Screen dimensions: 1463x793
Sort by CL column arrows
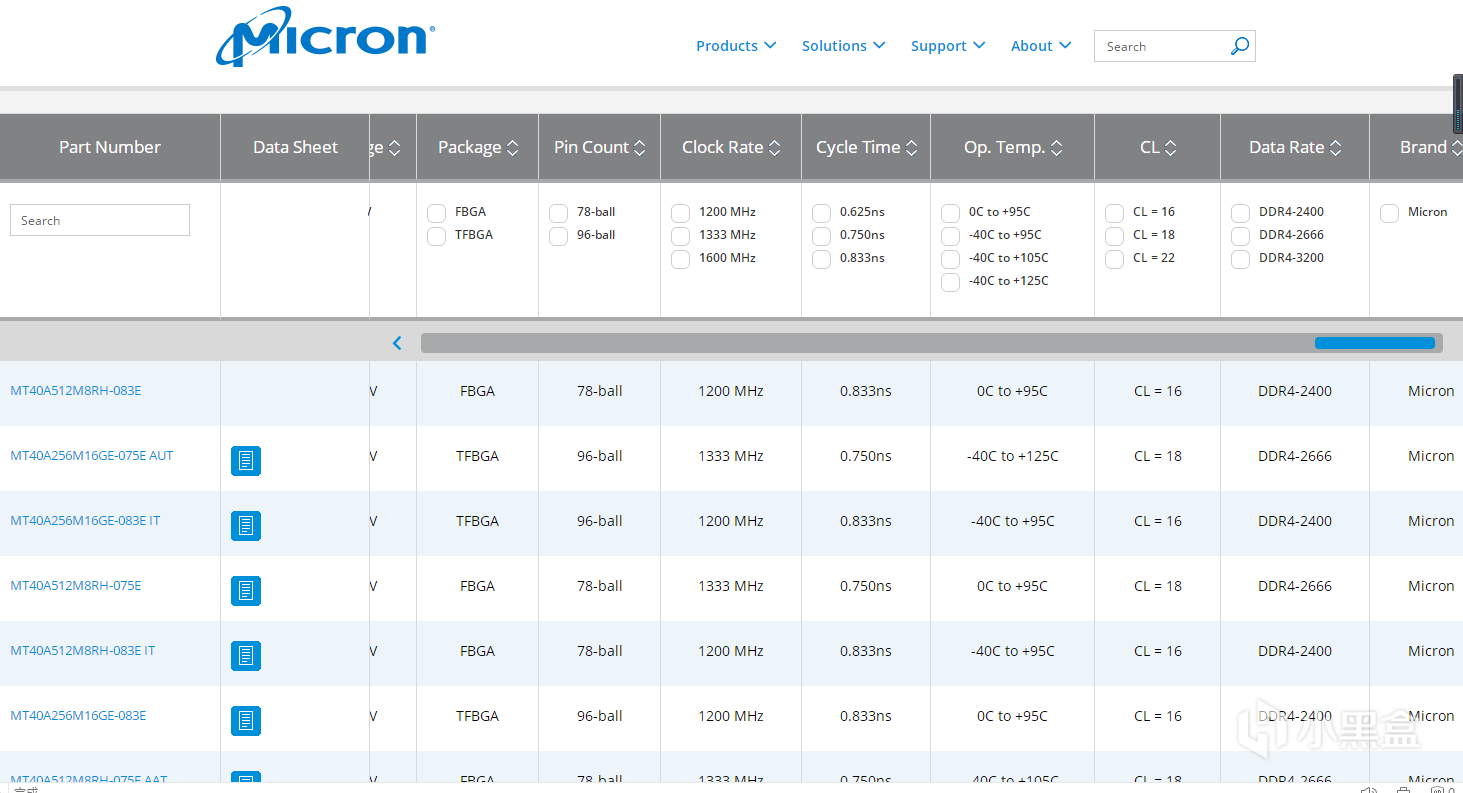pos(1171,148)
